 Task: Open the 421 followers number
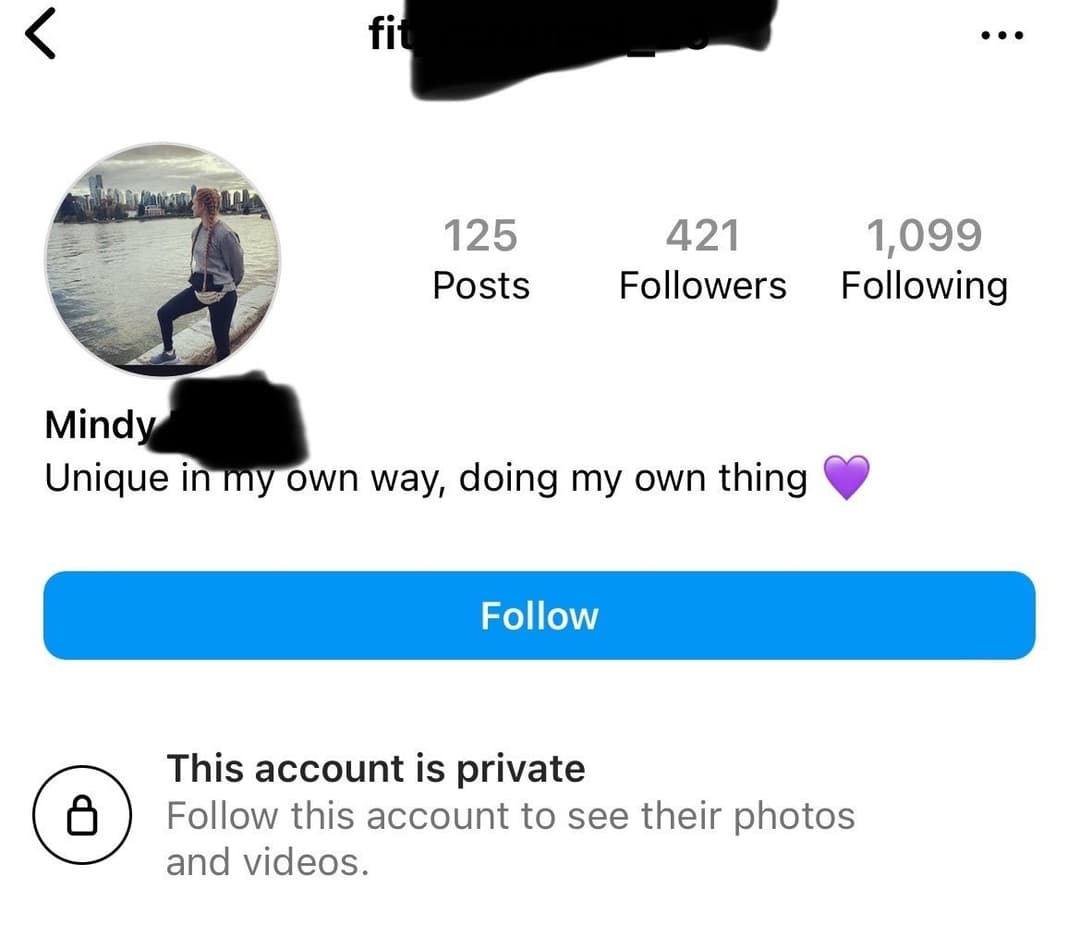(702, 236)
